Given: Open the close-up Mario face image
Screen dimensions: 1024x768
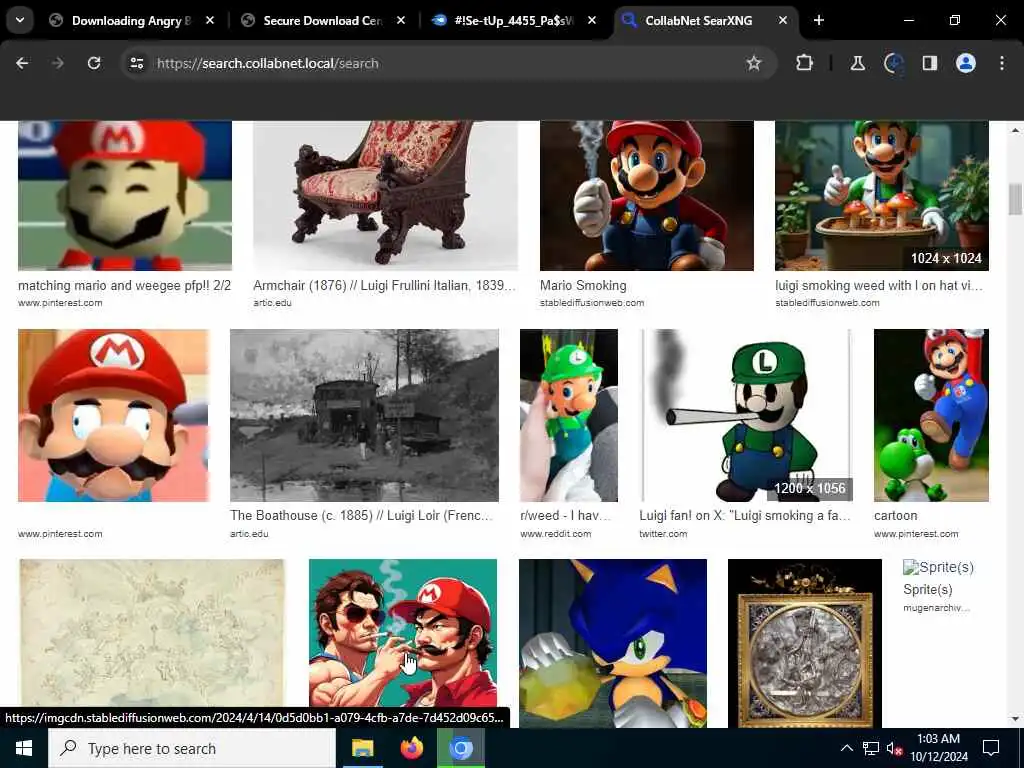Looking at the screenshot, I should [x=113, y=415].
